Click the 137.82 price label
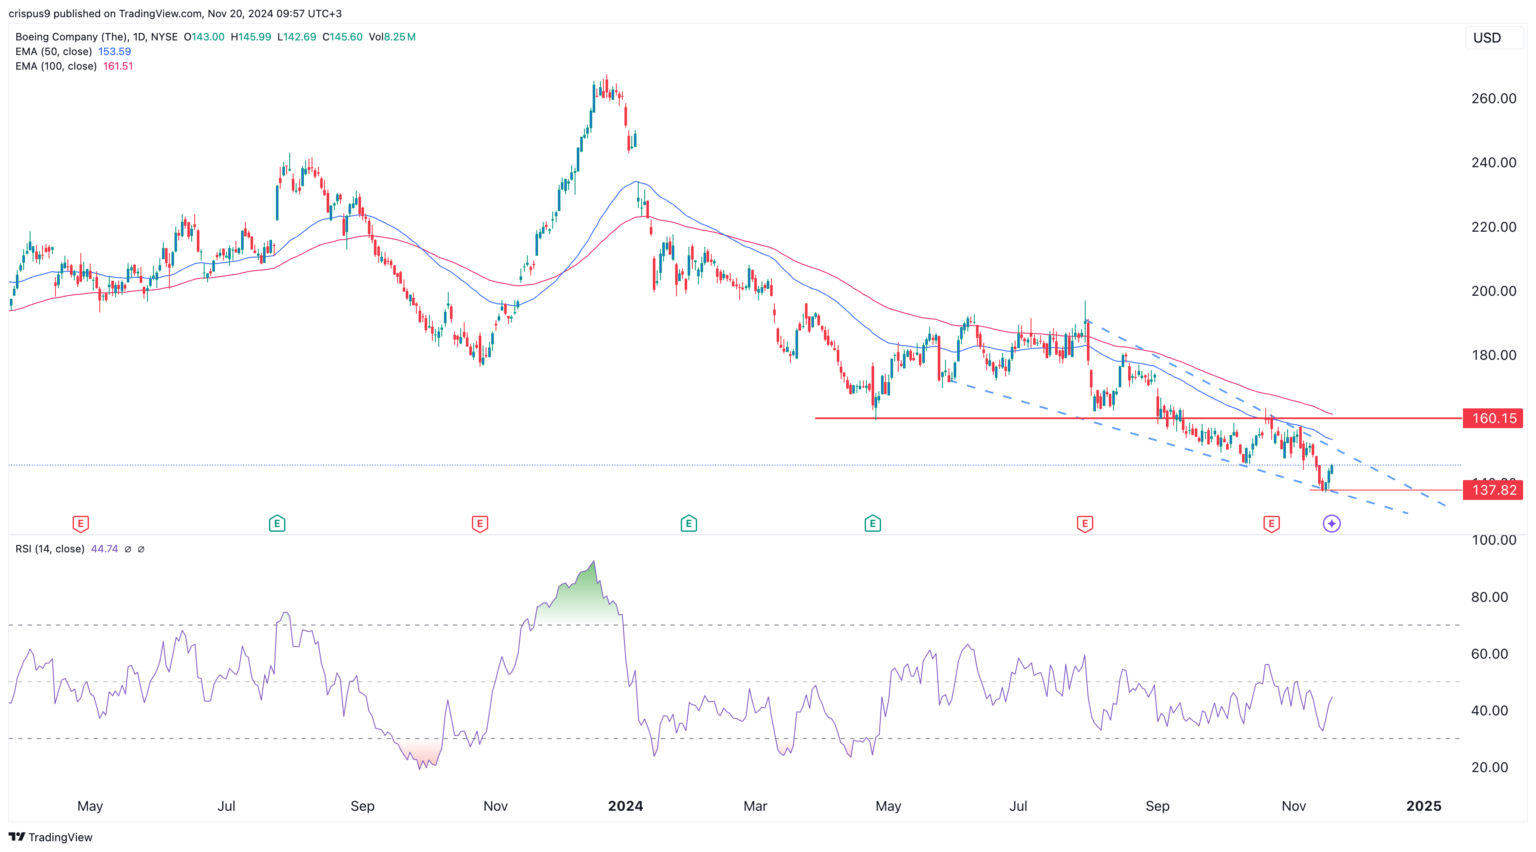The width and height of the screenshot is (1536, 852). 1492,490
